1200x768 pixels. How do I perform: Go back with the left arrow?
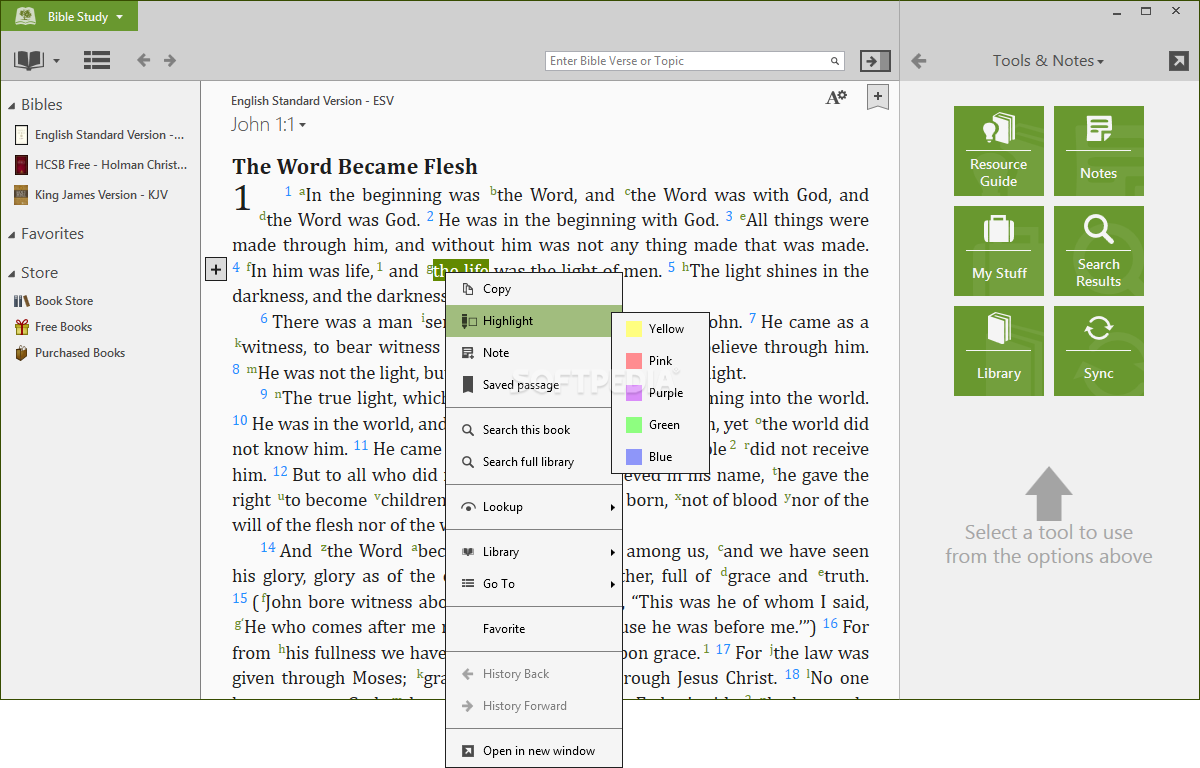[x=144, y=60]
